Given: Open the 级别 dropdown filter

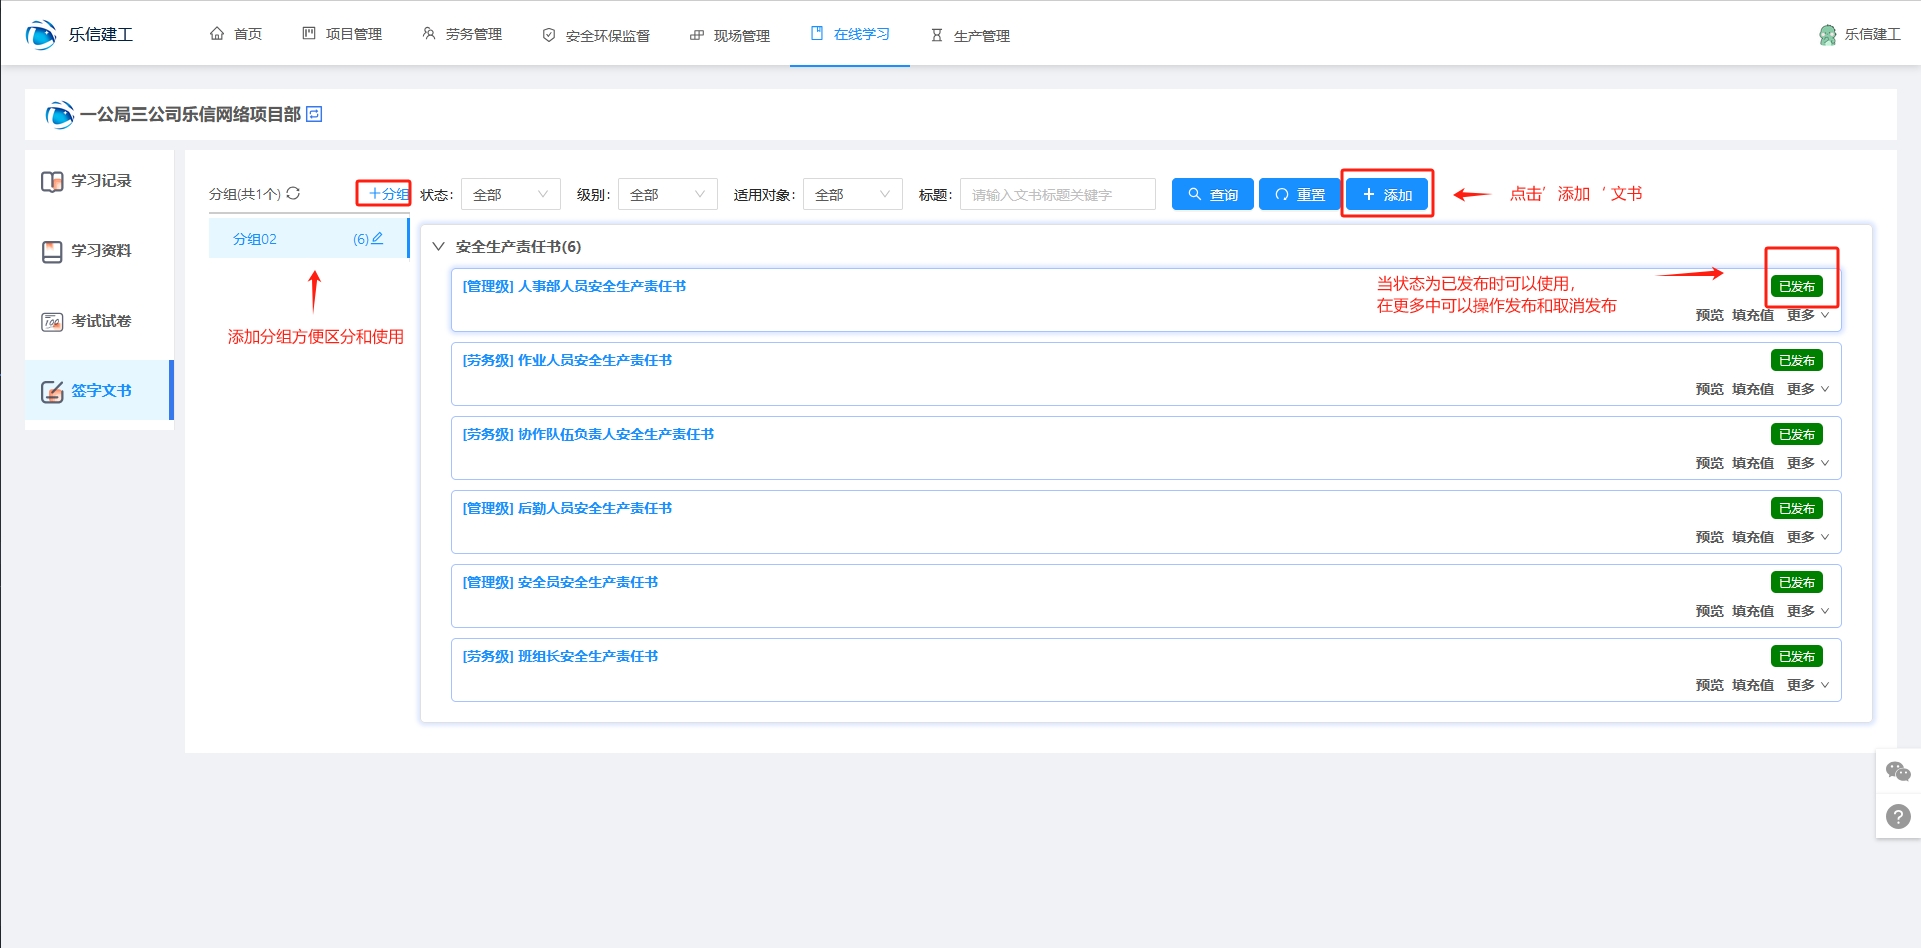Looking at the screenshot, I should [x=667, y=195].
